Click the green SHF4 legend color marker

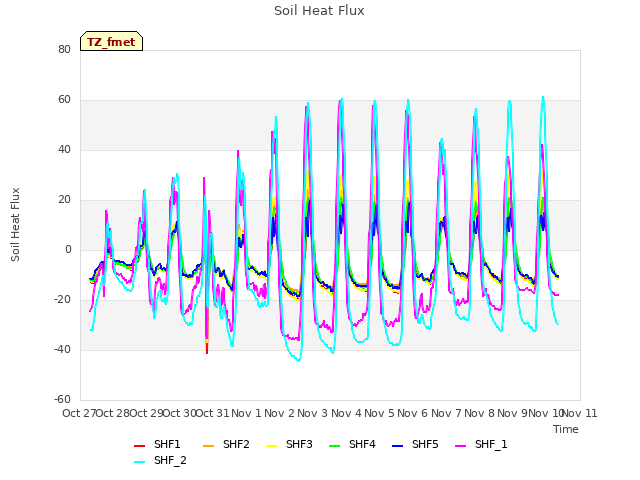coord(335,446)
